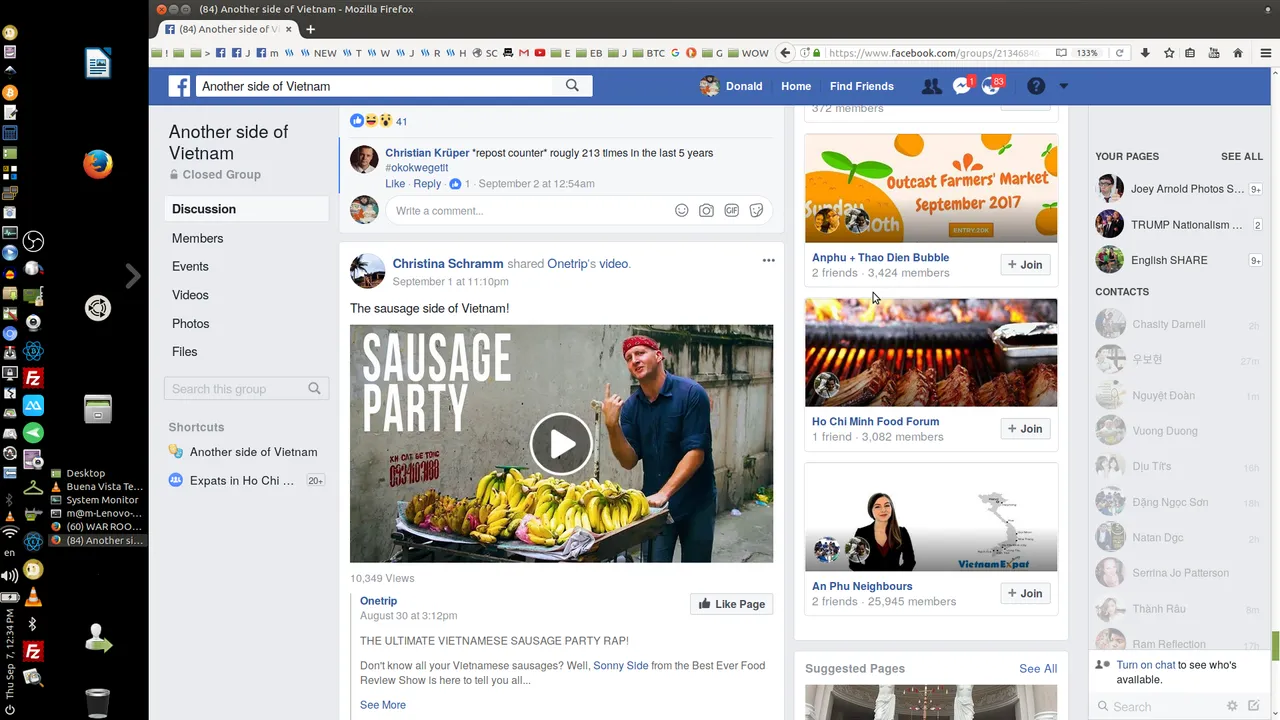The image size is (1280, 720).
Task: Open the Trash on the desktop
Action: pyautogui.click(x=97, y=703)
